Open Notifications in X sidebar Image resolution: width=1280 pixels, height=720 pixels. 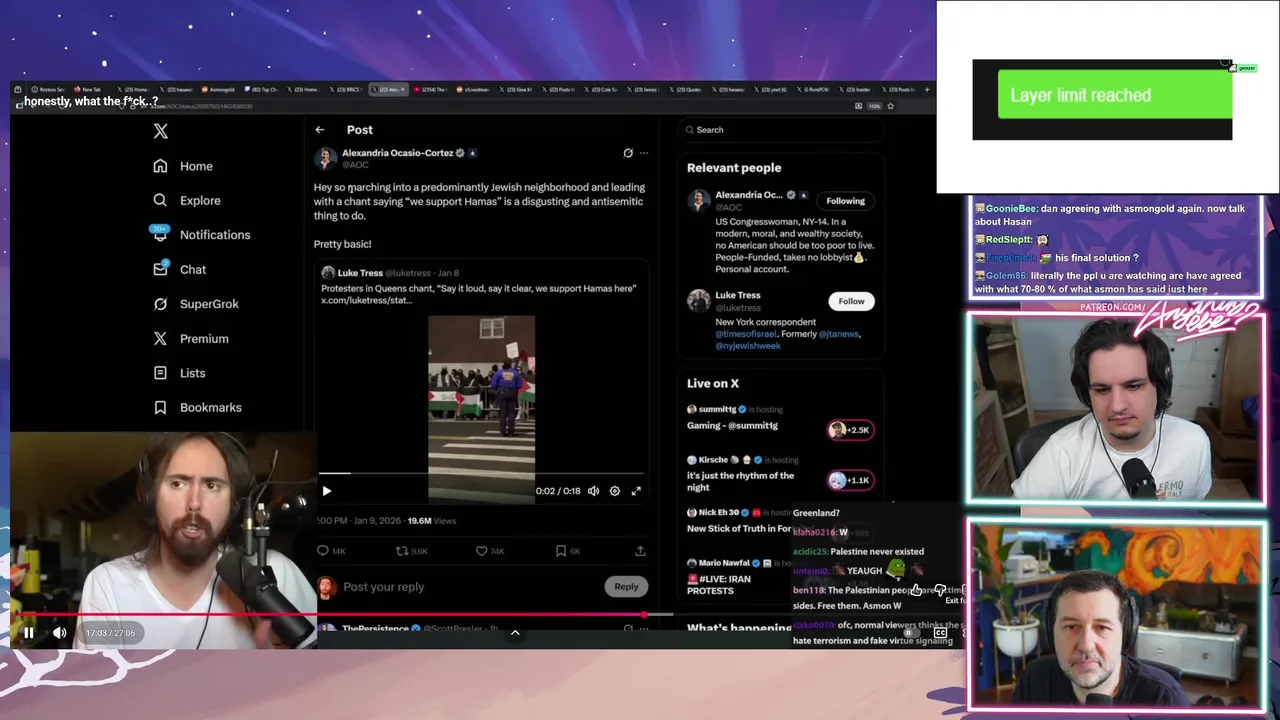(202, 235)
